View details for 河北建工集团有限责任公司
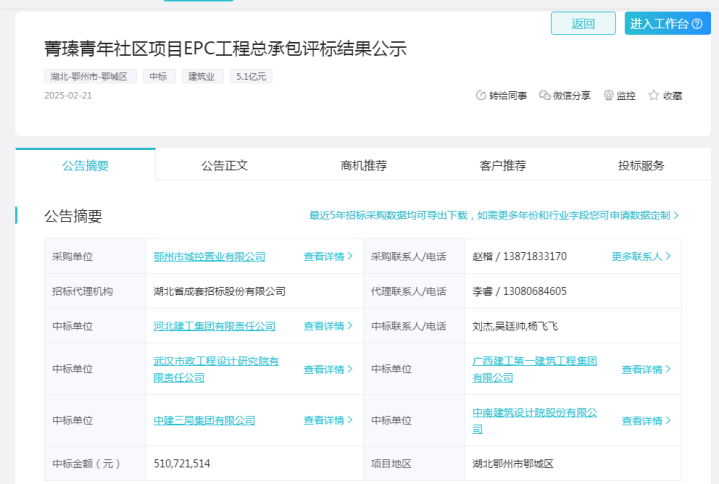This screenshot has height=484, width=719. pyautogui.click(x=328, y=326)
